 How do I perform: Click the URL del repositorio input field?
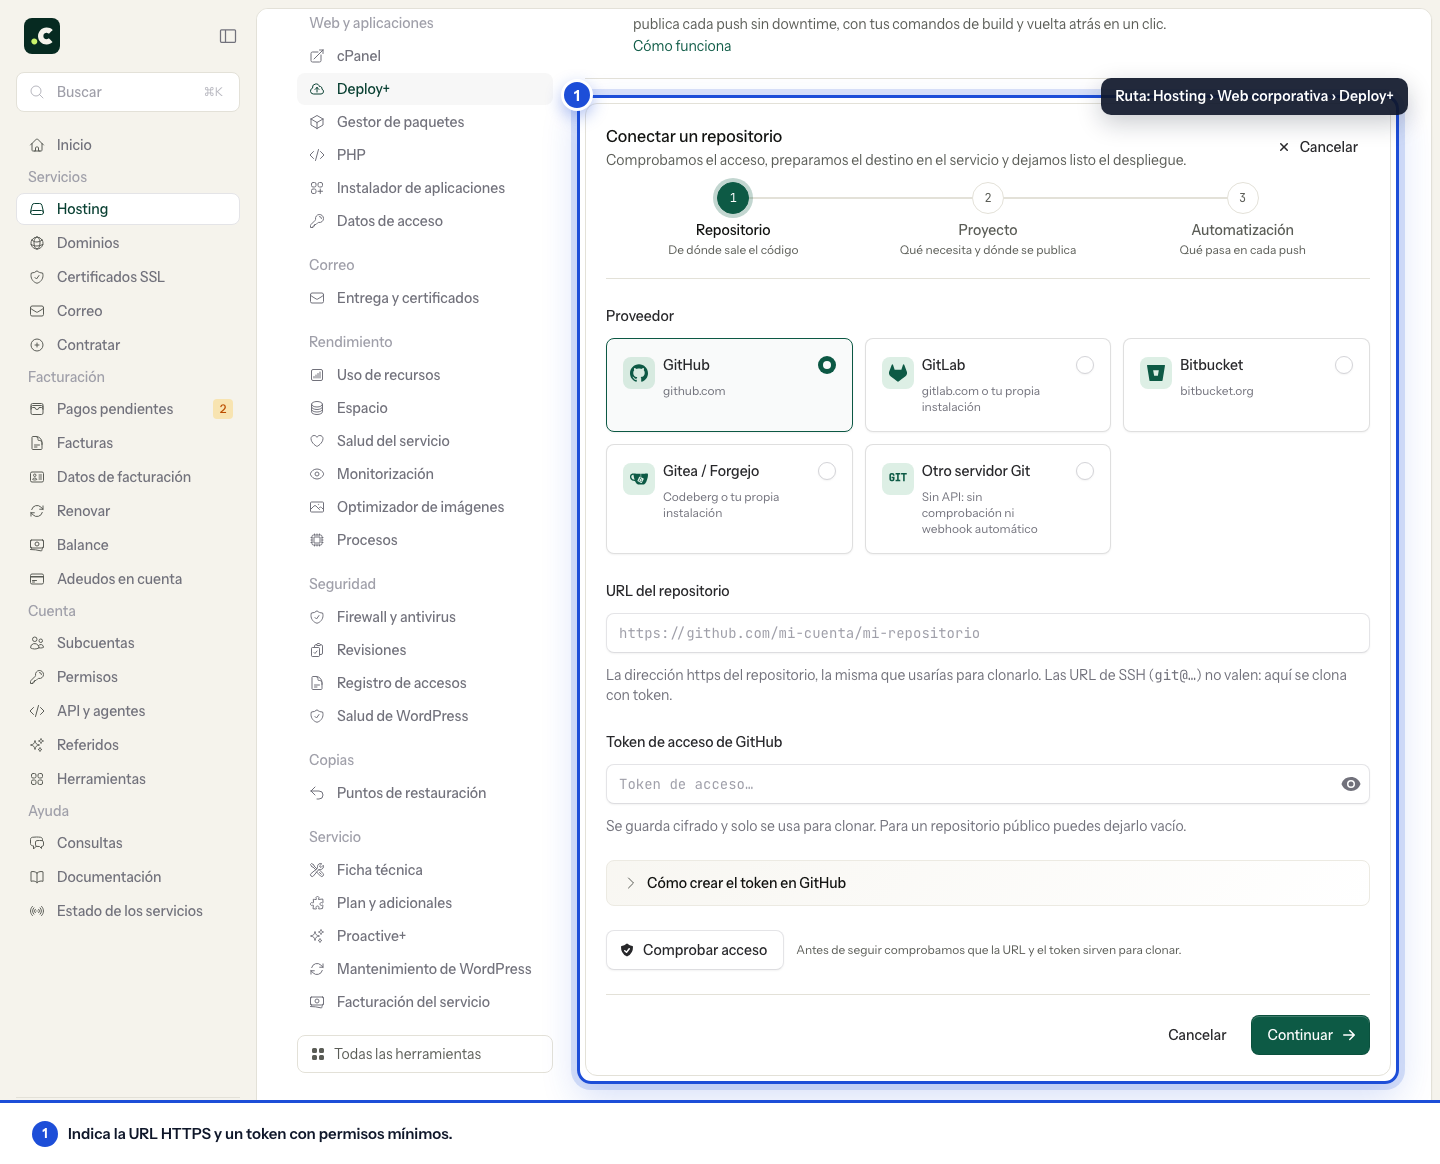(x=988, y=633)
